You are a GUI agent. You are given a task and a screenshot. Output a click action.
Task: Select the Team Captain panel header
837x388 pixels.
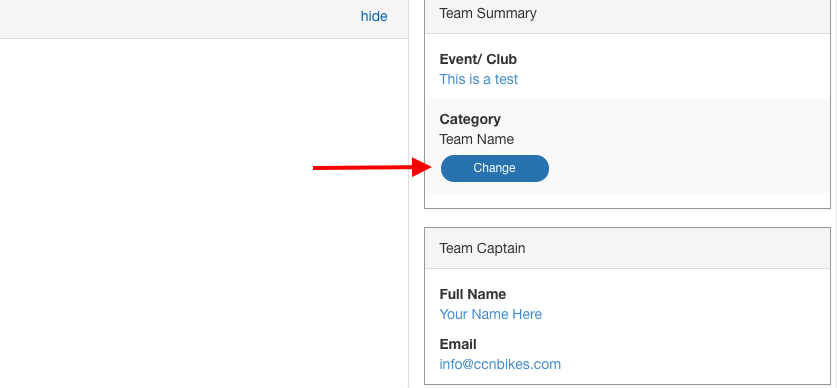coord(627,248)
